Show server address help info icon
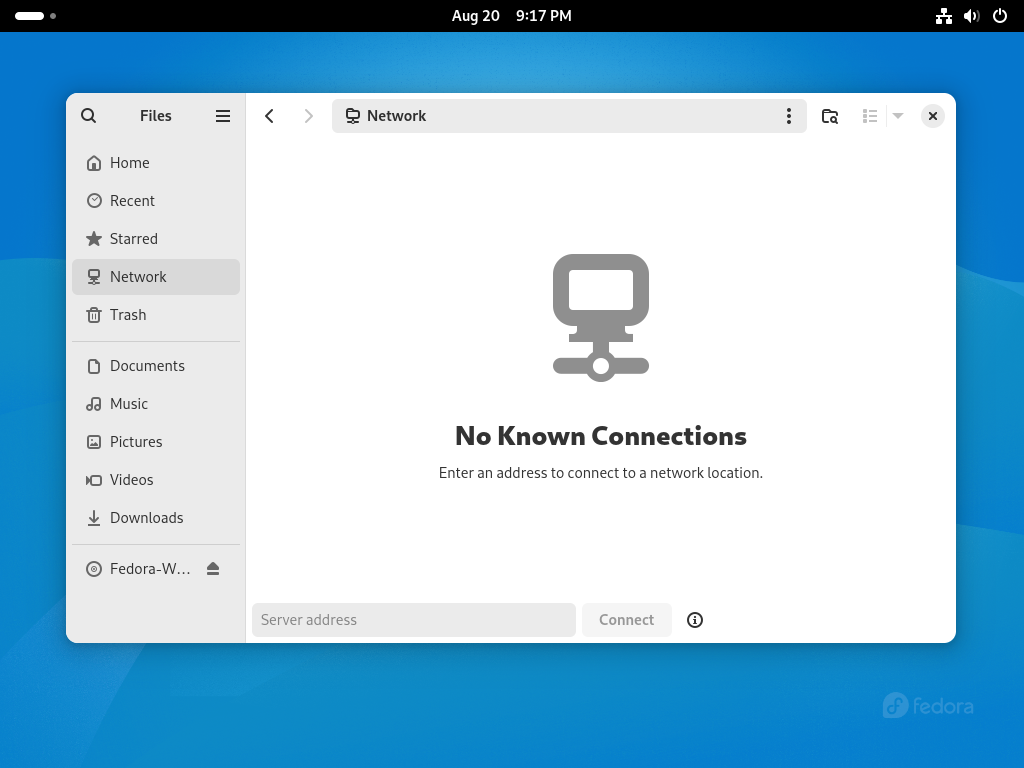 695,620
